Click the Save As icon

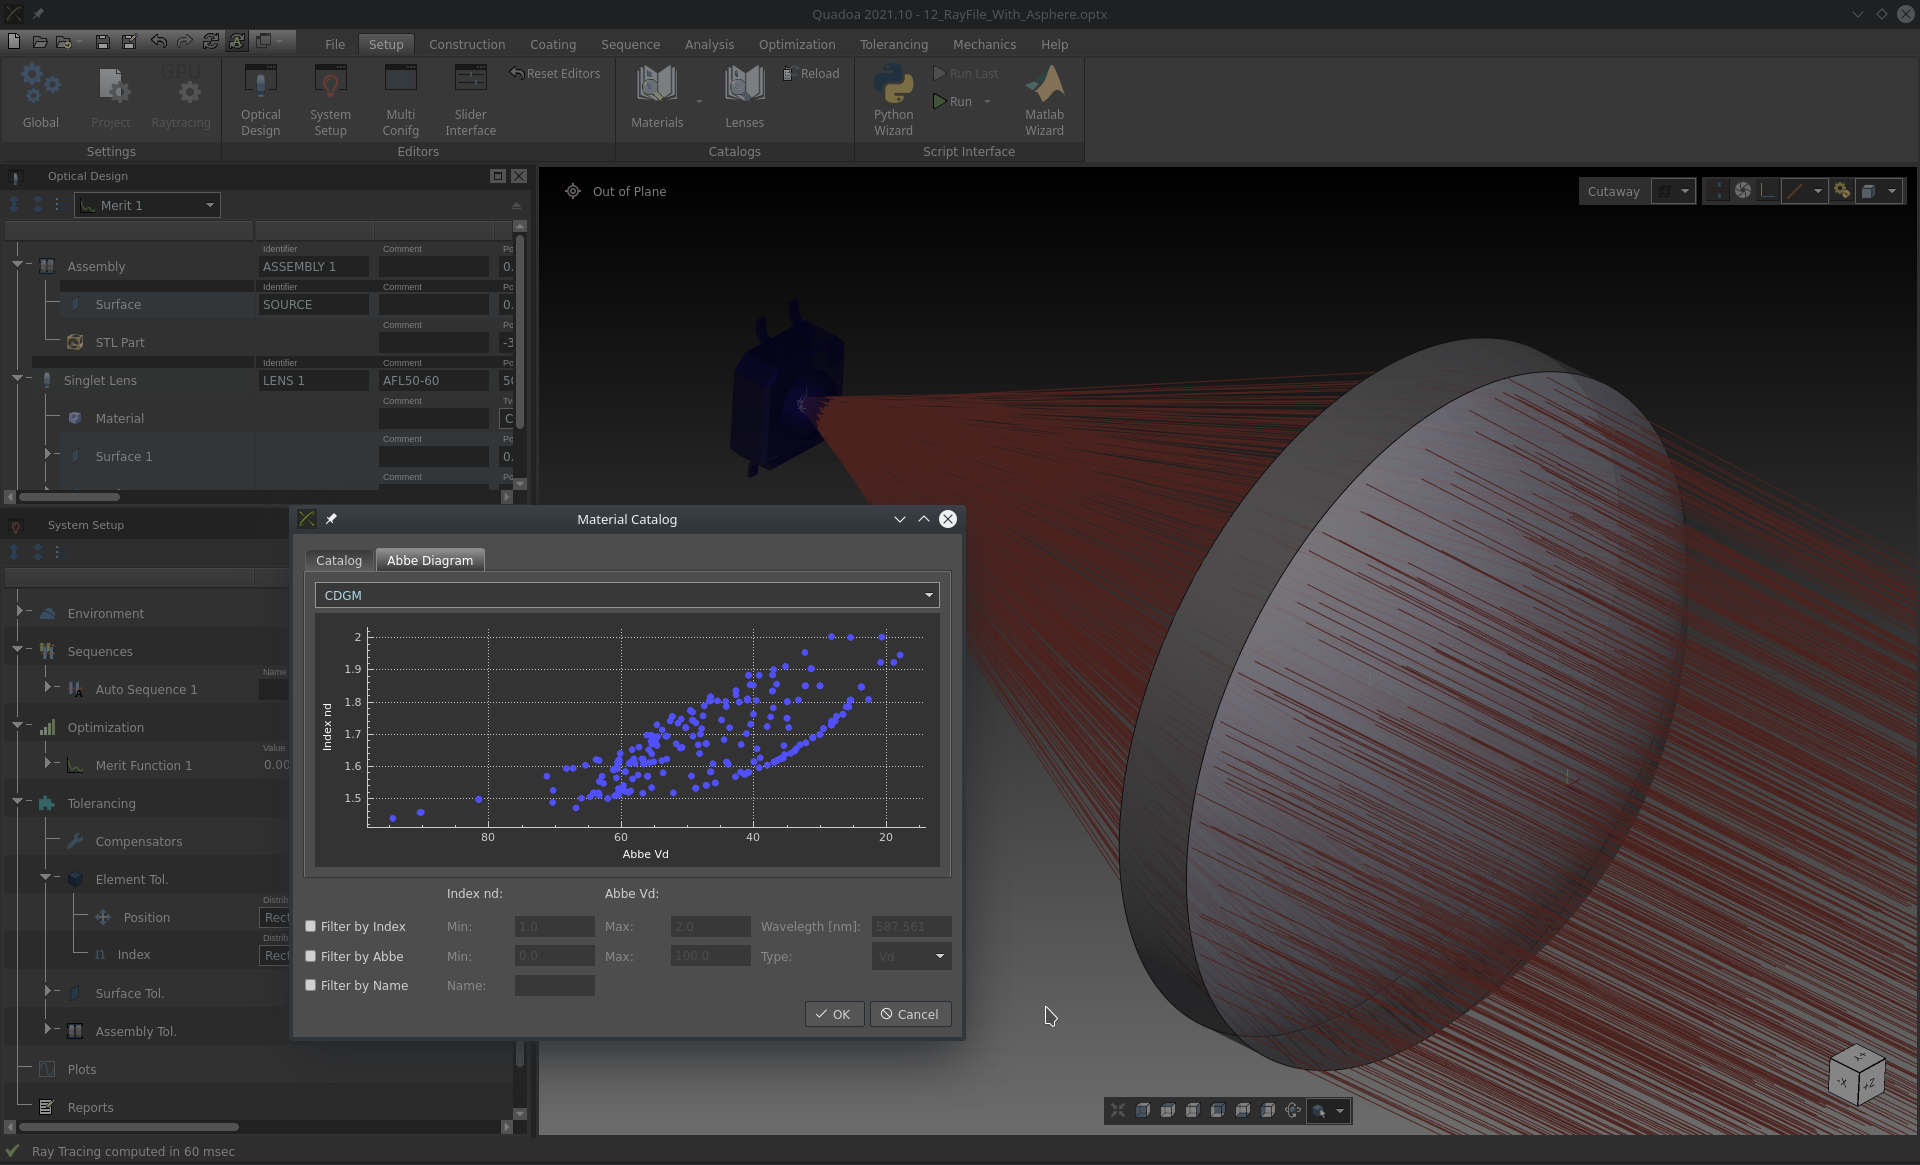(129, 41)
